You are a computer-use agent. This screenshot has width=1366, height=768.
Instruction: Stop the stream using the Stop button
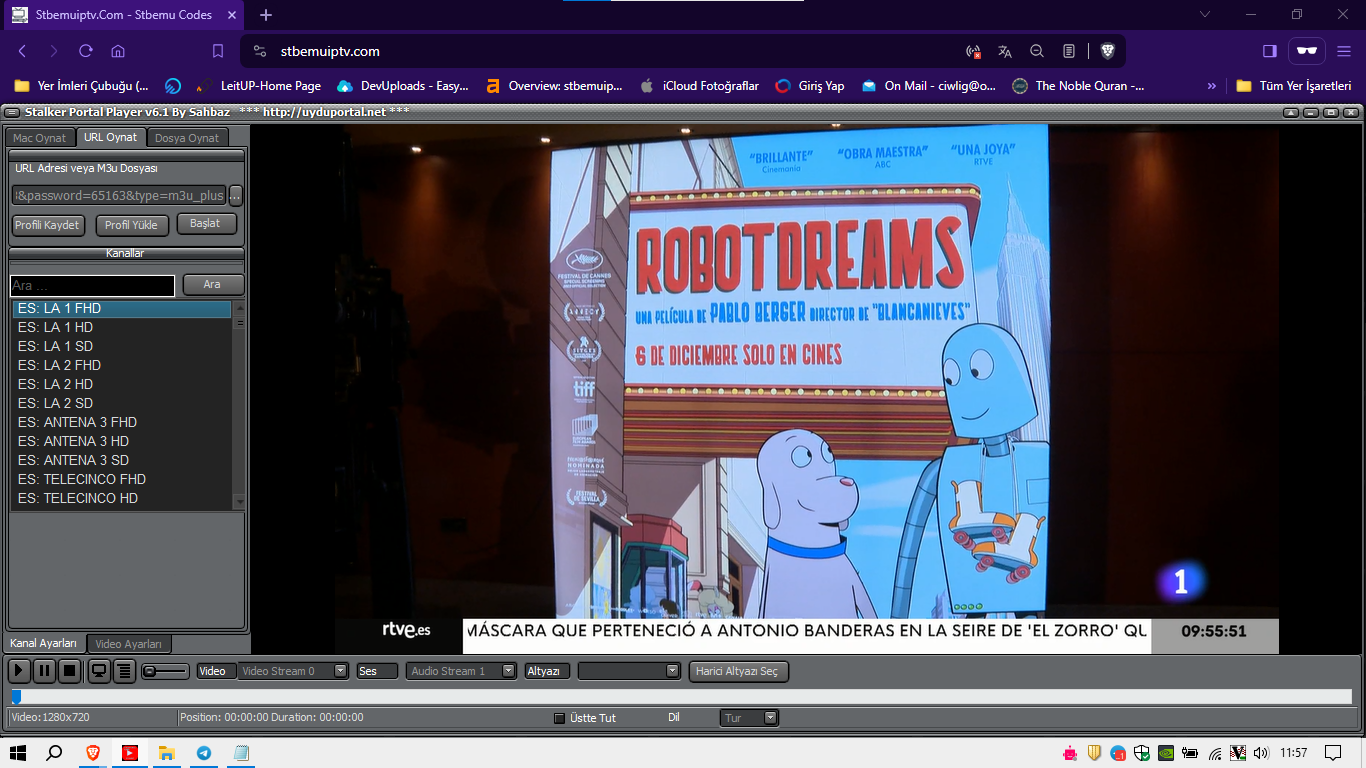(x=70, y=671)
